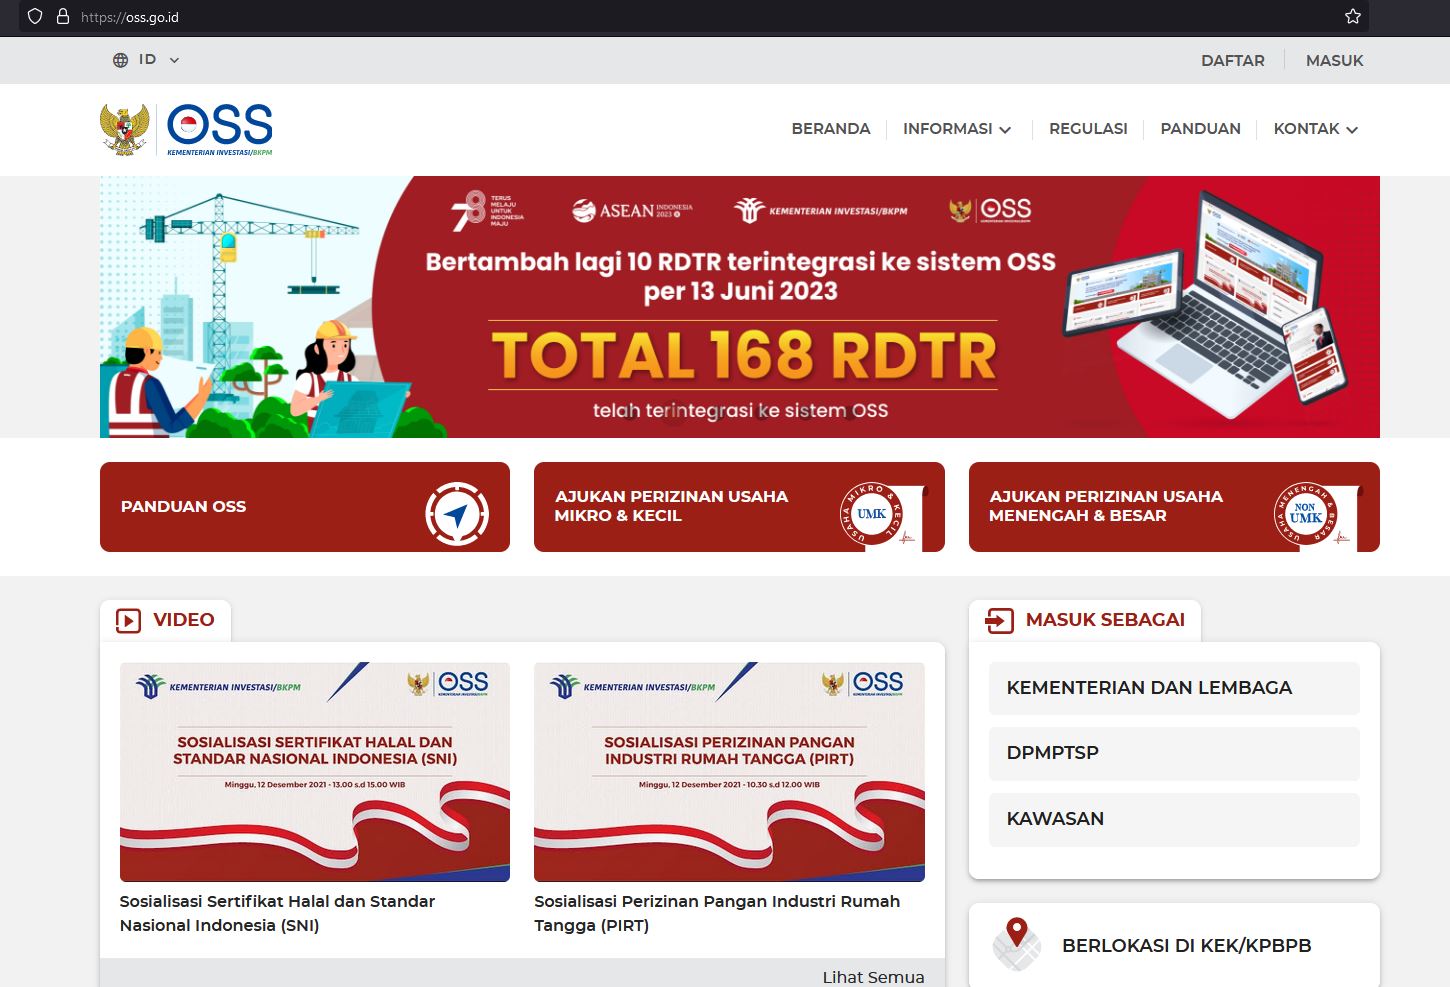This screenshot has width=1450, height=987.
Task: Click the ASEAN Indonesia 2023 logo in banner
Action: tap(632, 210)
